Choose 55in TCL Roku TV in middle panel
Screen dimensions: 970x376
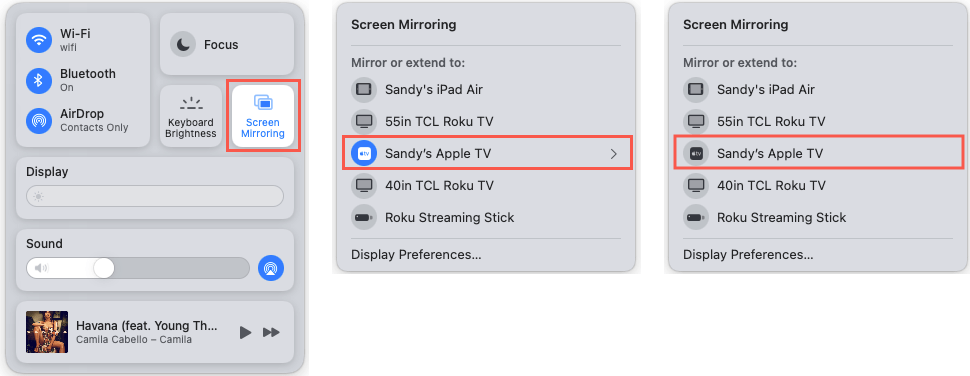coord(486,122)
